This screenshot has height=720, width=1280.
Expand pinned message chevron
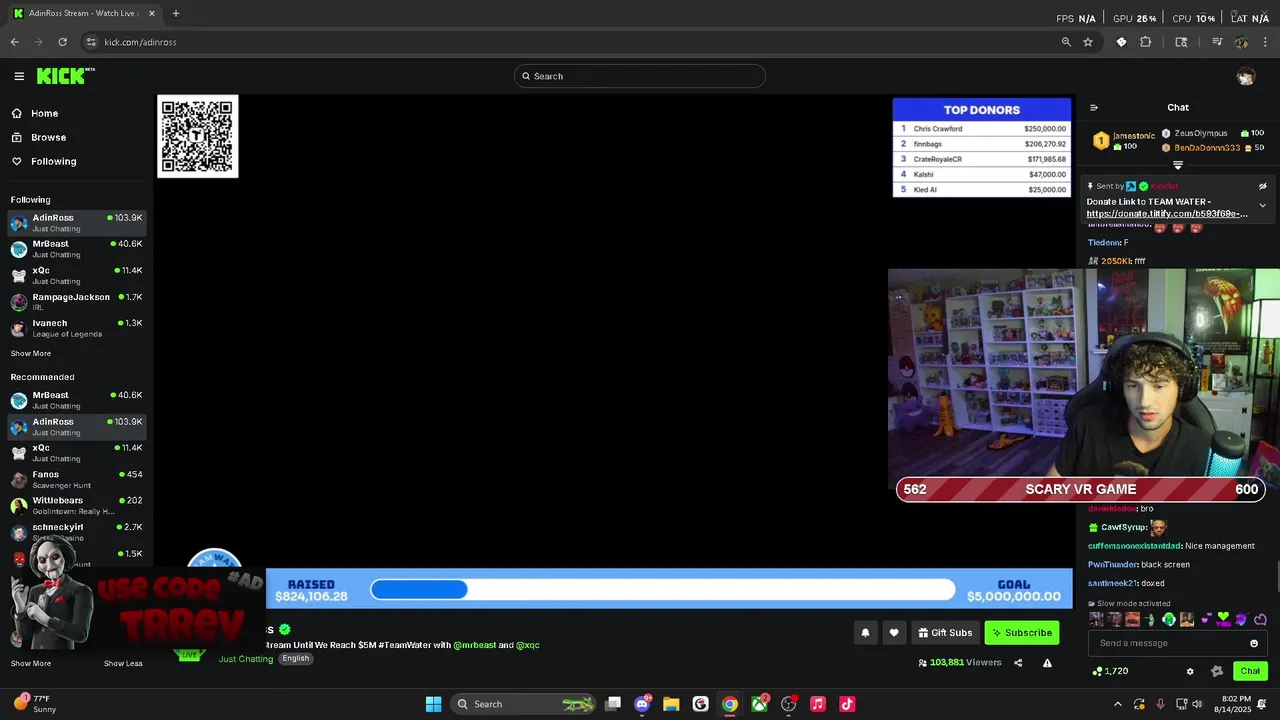(x=1262, y=205)
